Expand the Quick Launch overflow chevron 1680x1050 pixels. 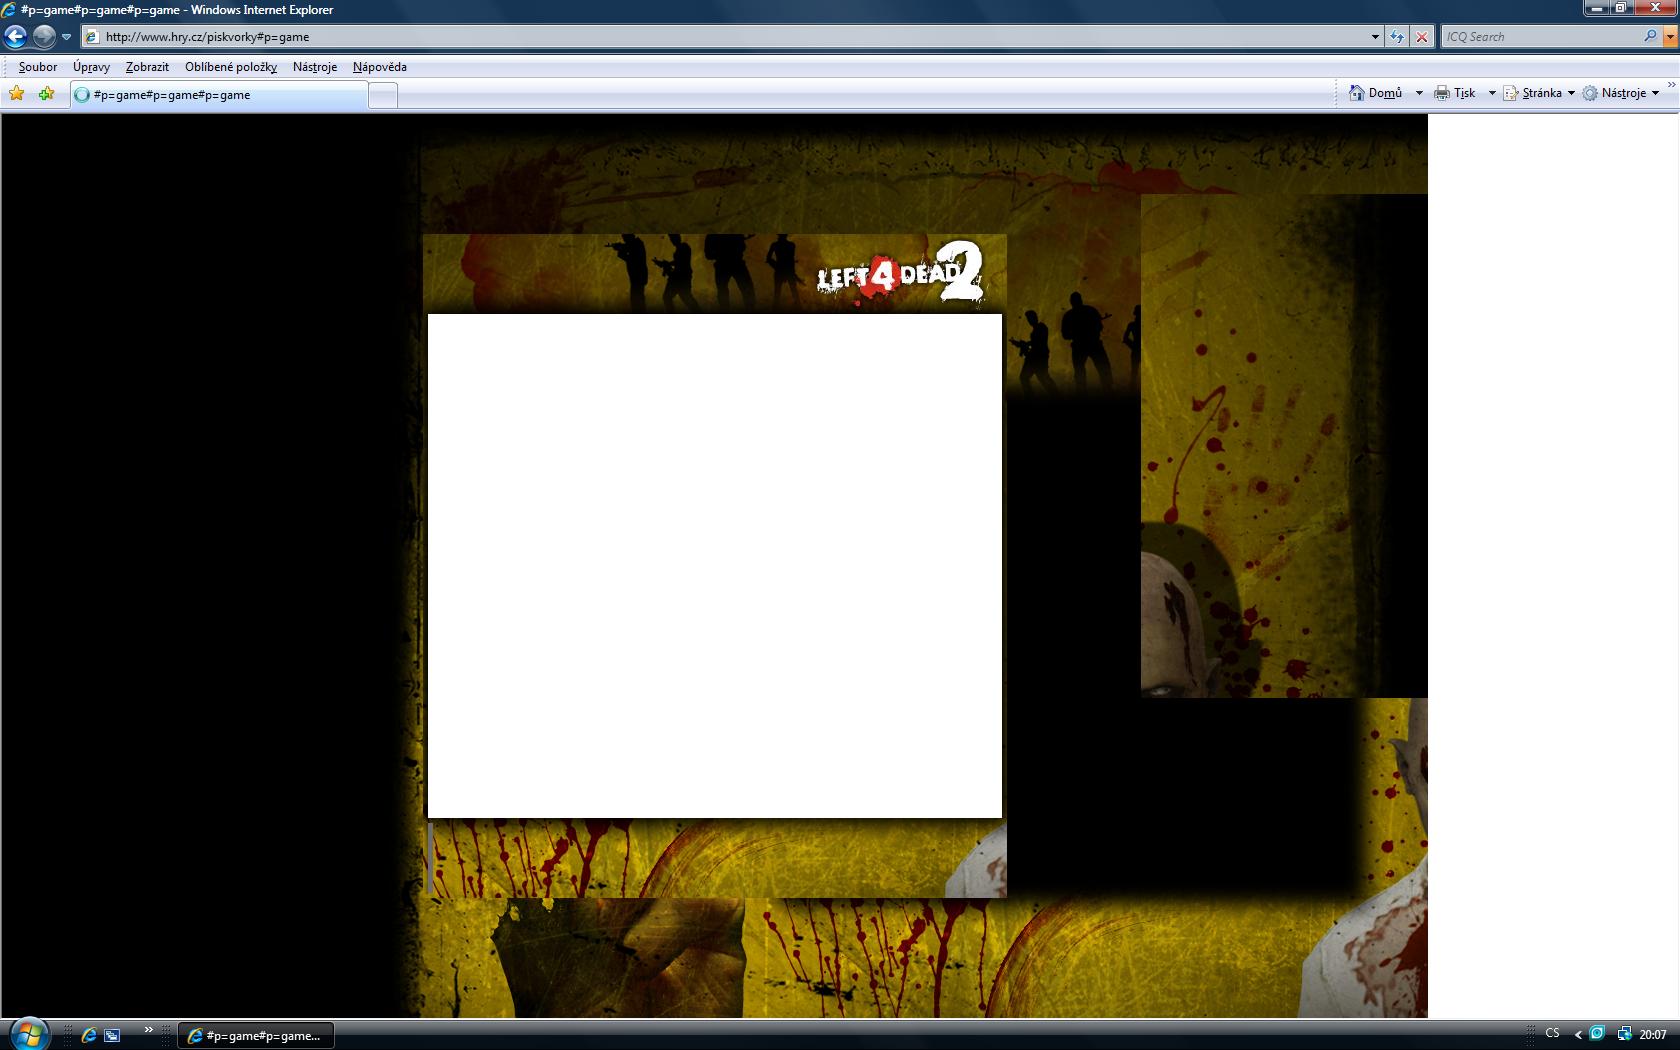point(149,1030)
